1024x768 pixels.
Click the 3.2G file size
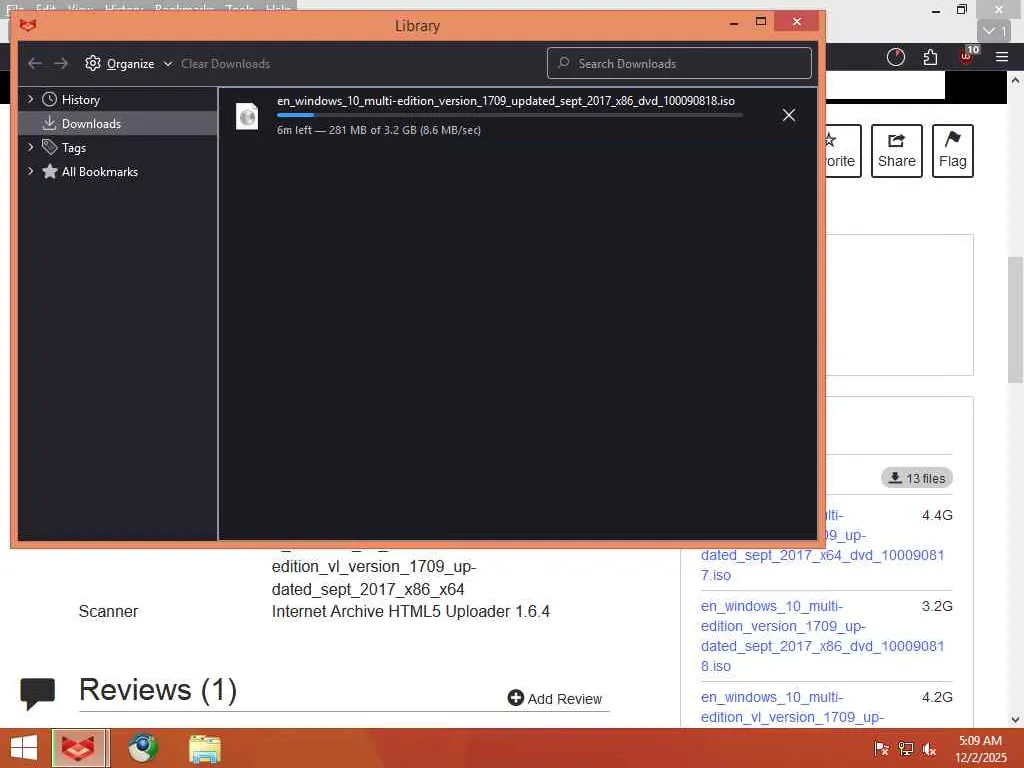click(937, 606)
